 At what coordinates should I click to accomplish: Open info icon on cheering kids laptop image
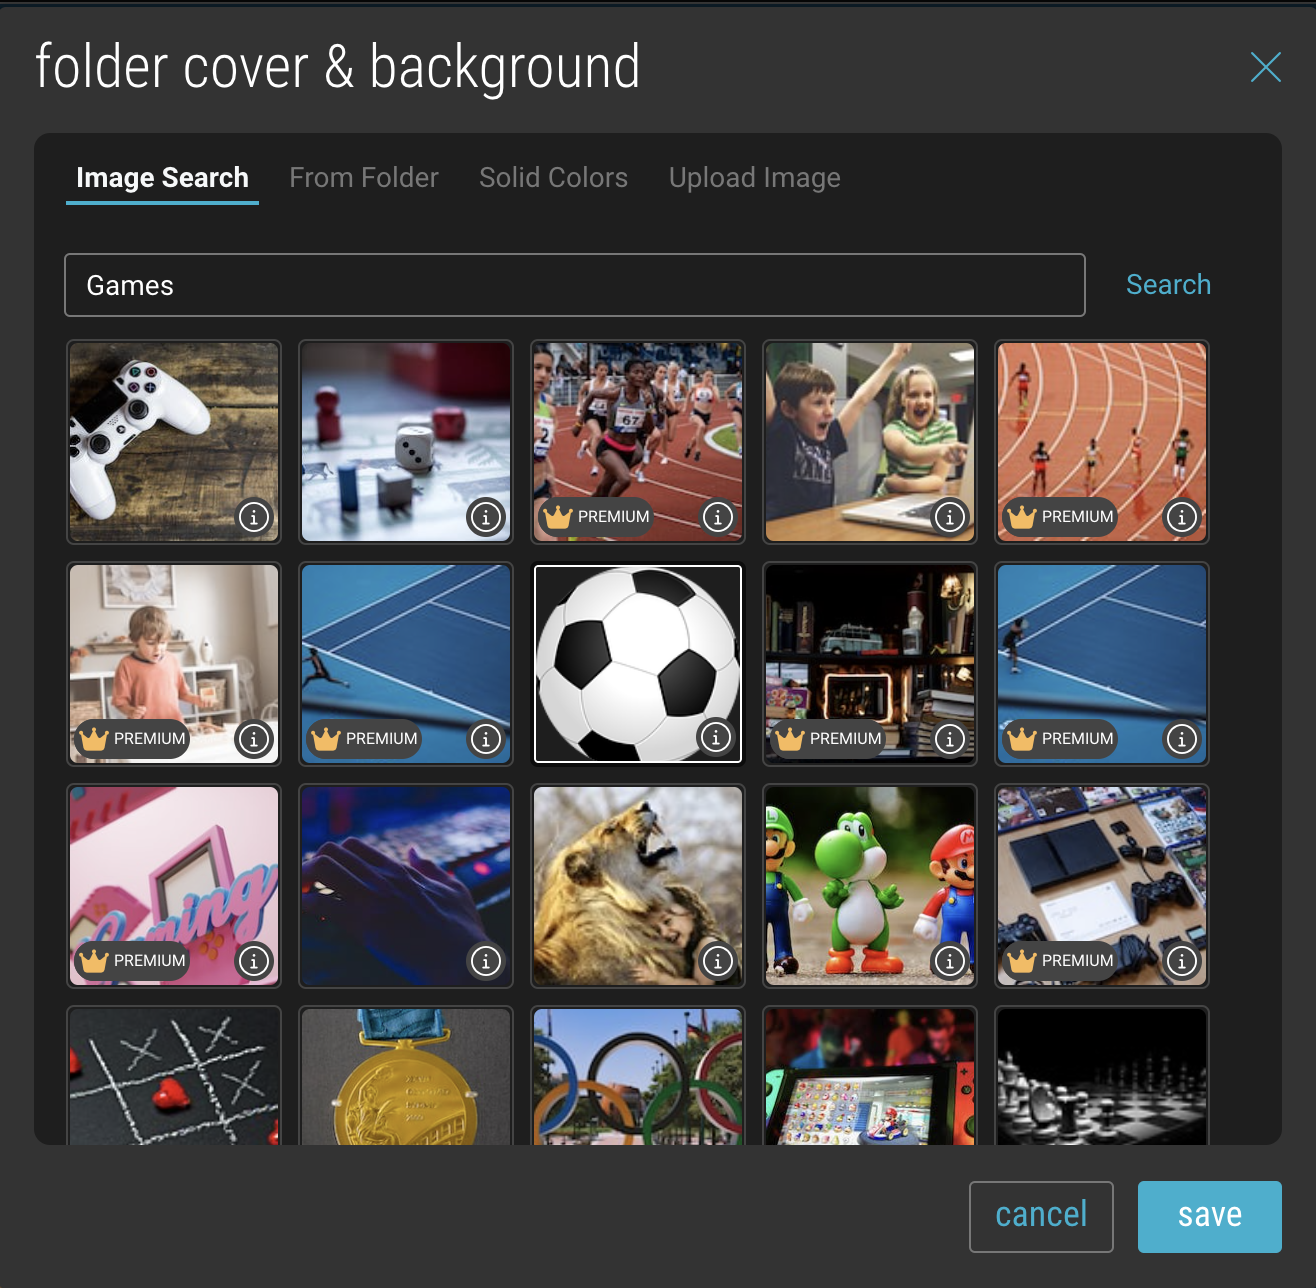[x=950, y=517]
